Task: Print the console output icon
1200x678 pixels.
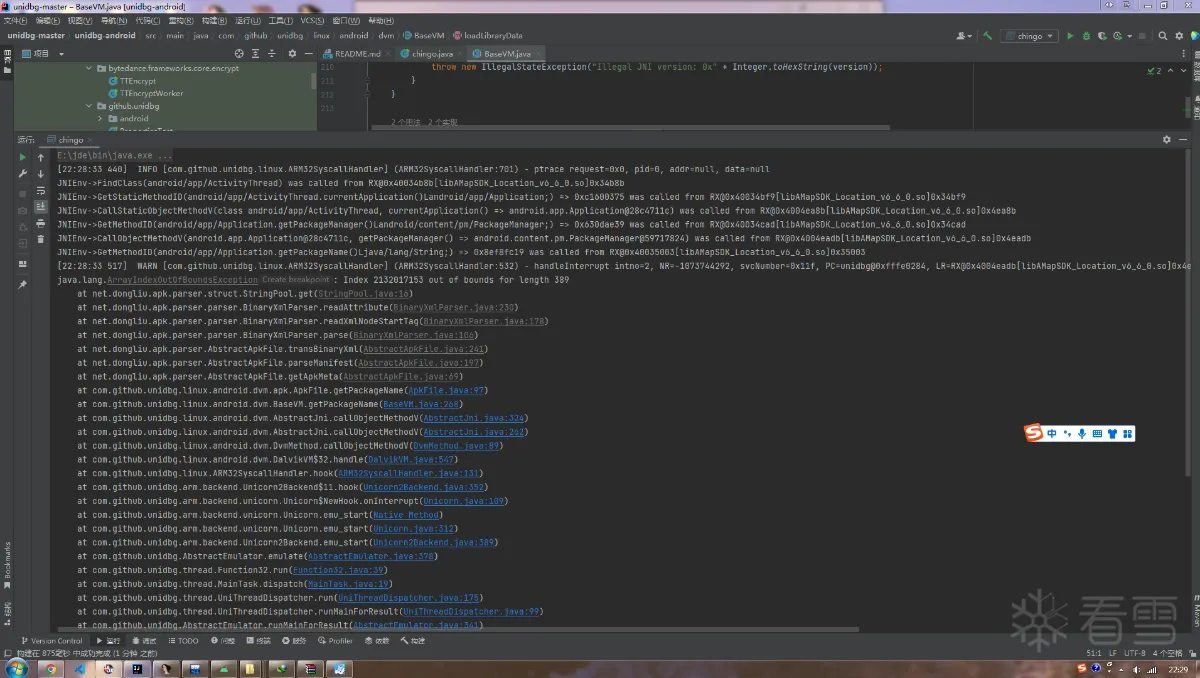Action: click(41, 223)
